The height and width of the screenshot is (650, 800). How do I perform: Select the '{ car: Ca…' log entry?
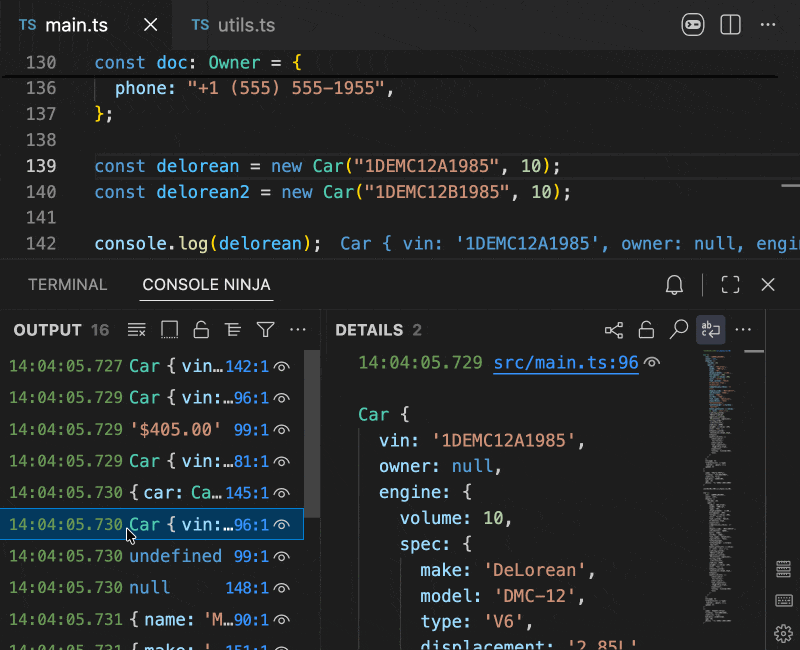pyautogui.click(x=152, y=493)
